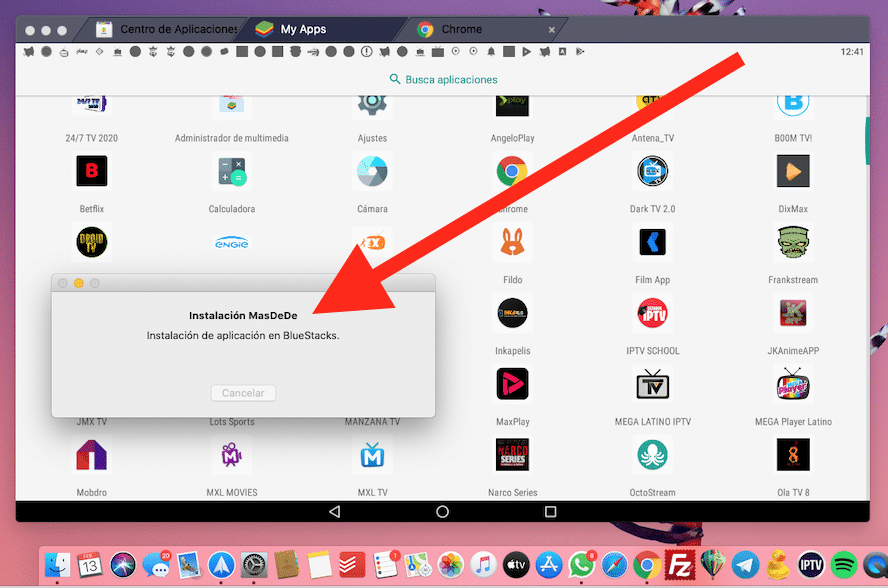
Task: Open FileZilla from the Dock
Action: tap(679, 563)
